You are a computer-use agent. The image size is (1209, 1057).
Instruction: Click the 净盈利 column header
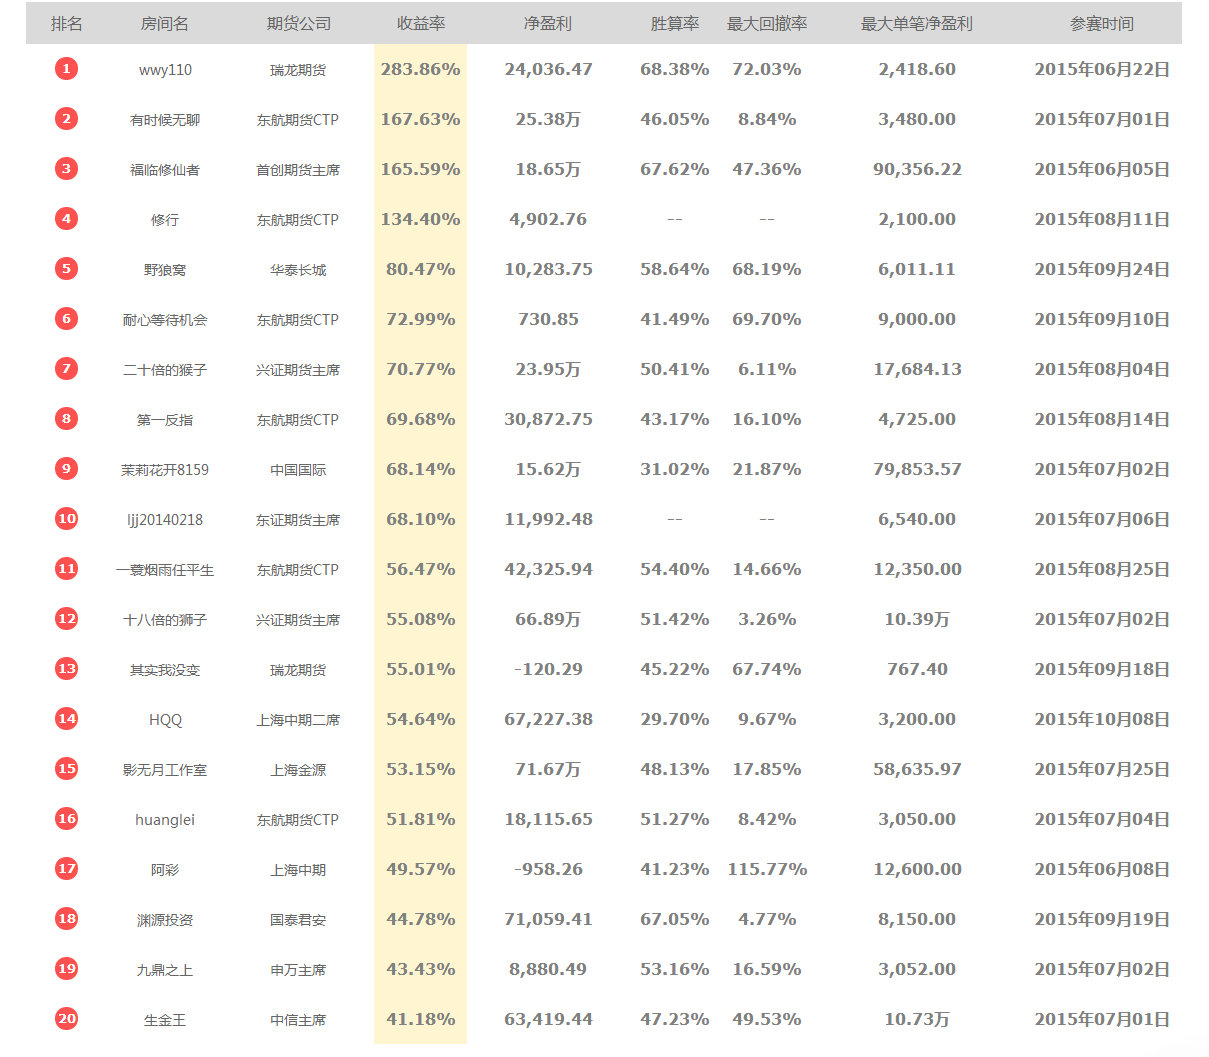(x=548, y=23)
